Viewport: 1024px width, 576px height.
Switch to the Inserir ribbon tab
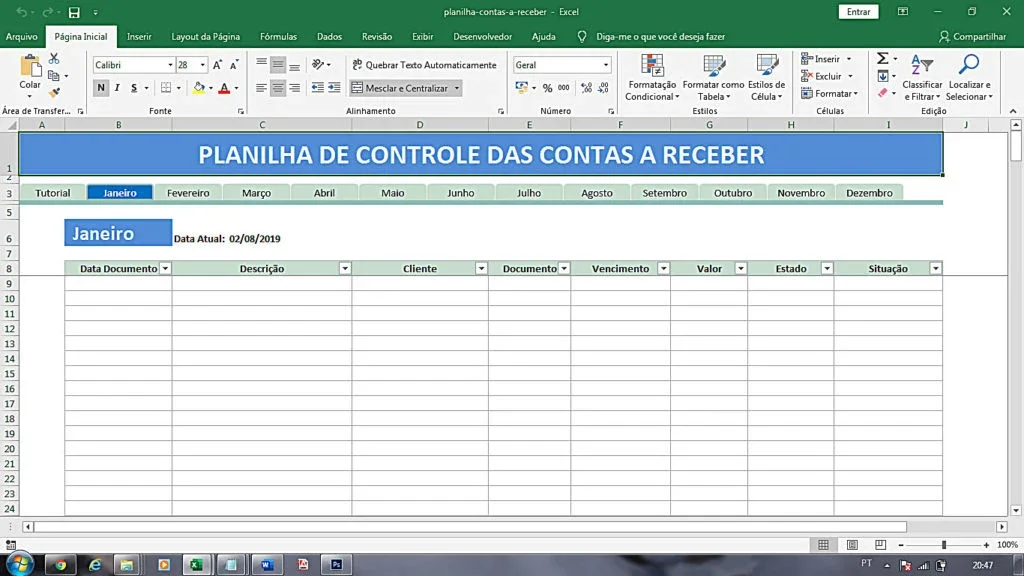point(139,37)
